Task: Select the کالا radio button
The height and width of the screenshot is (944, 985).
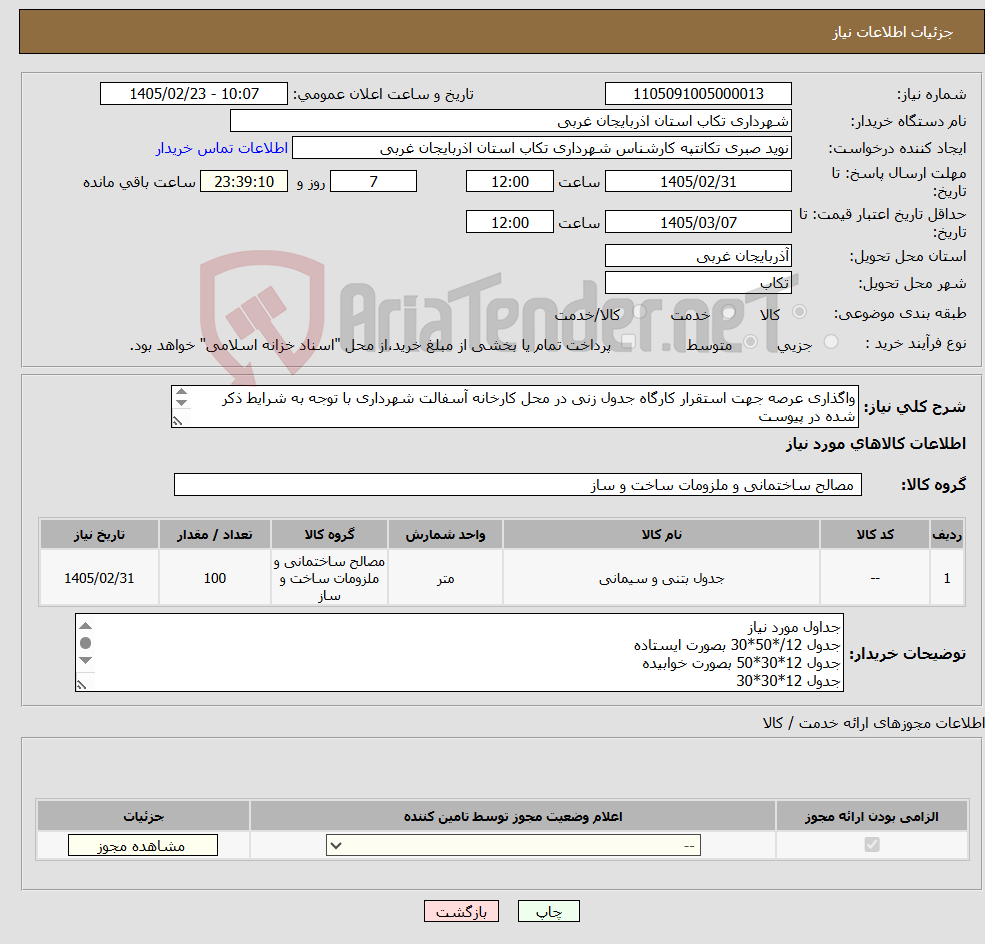Action: [x=799, y=312]
